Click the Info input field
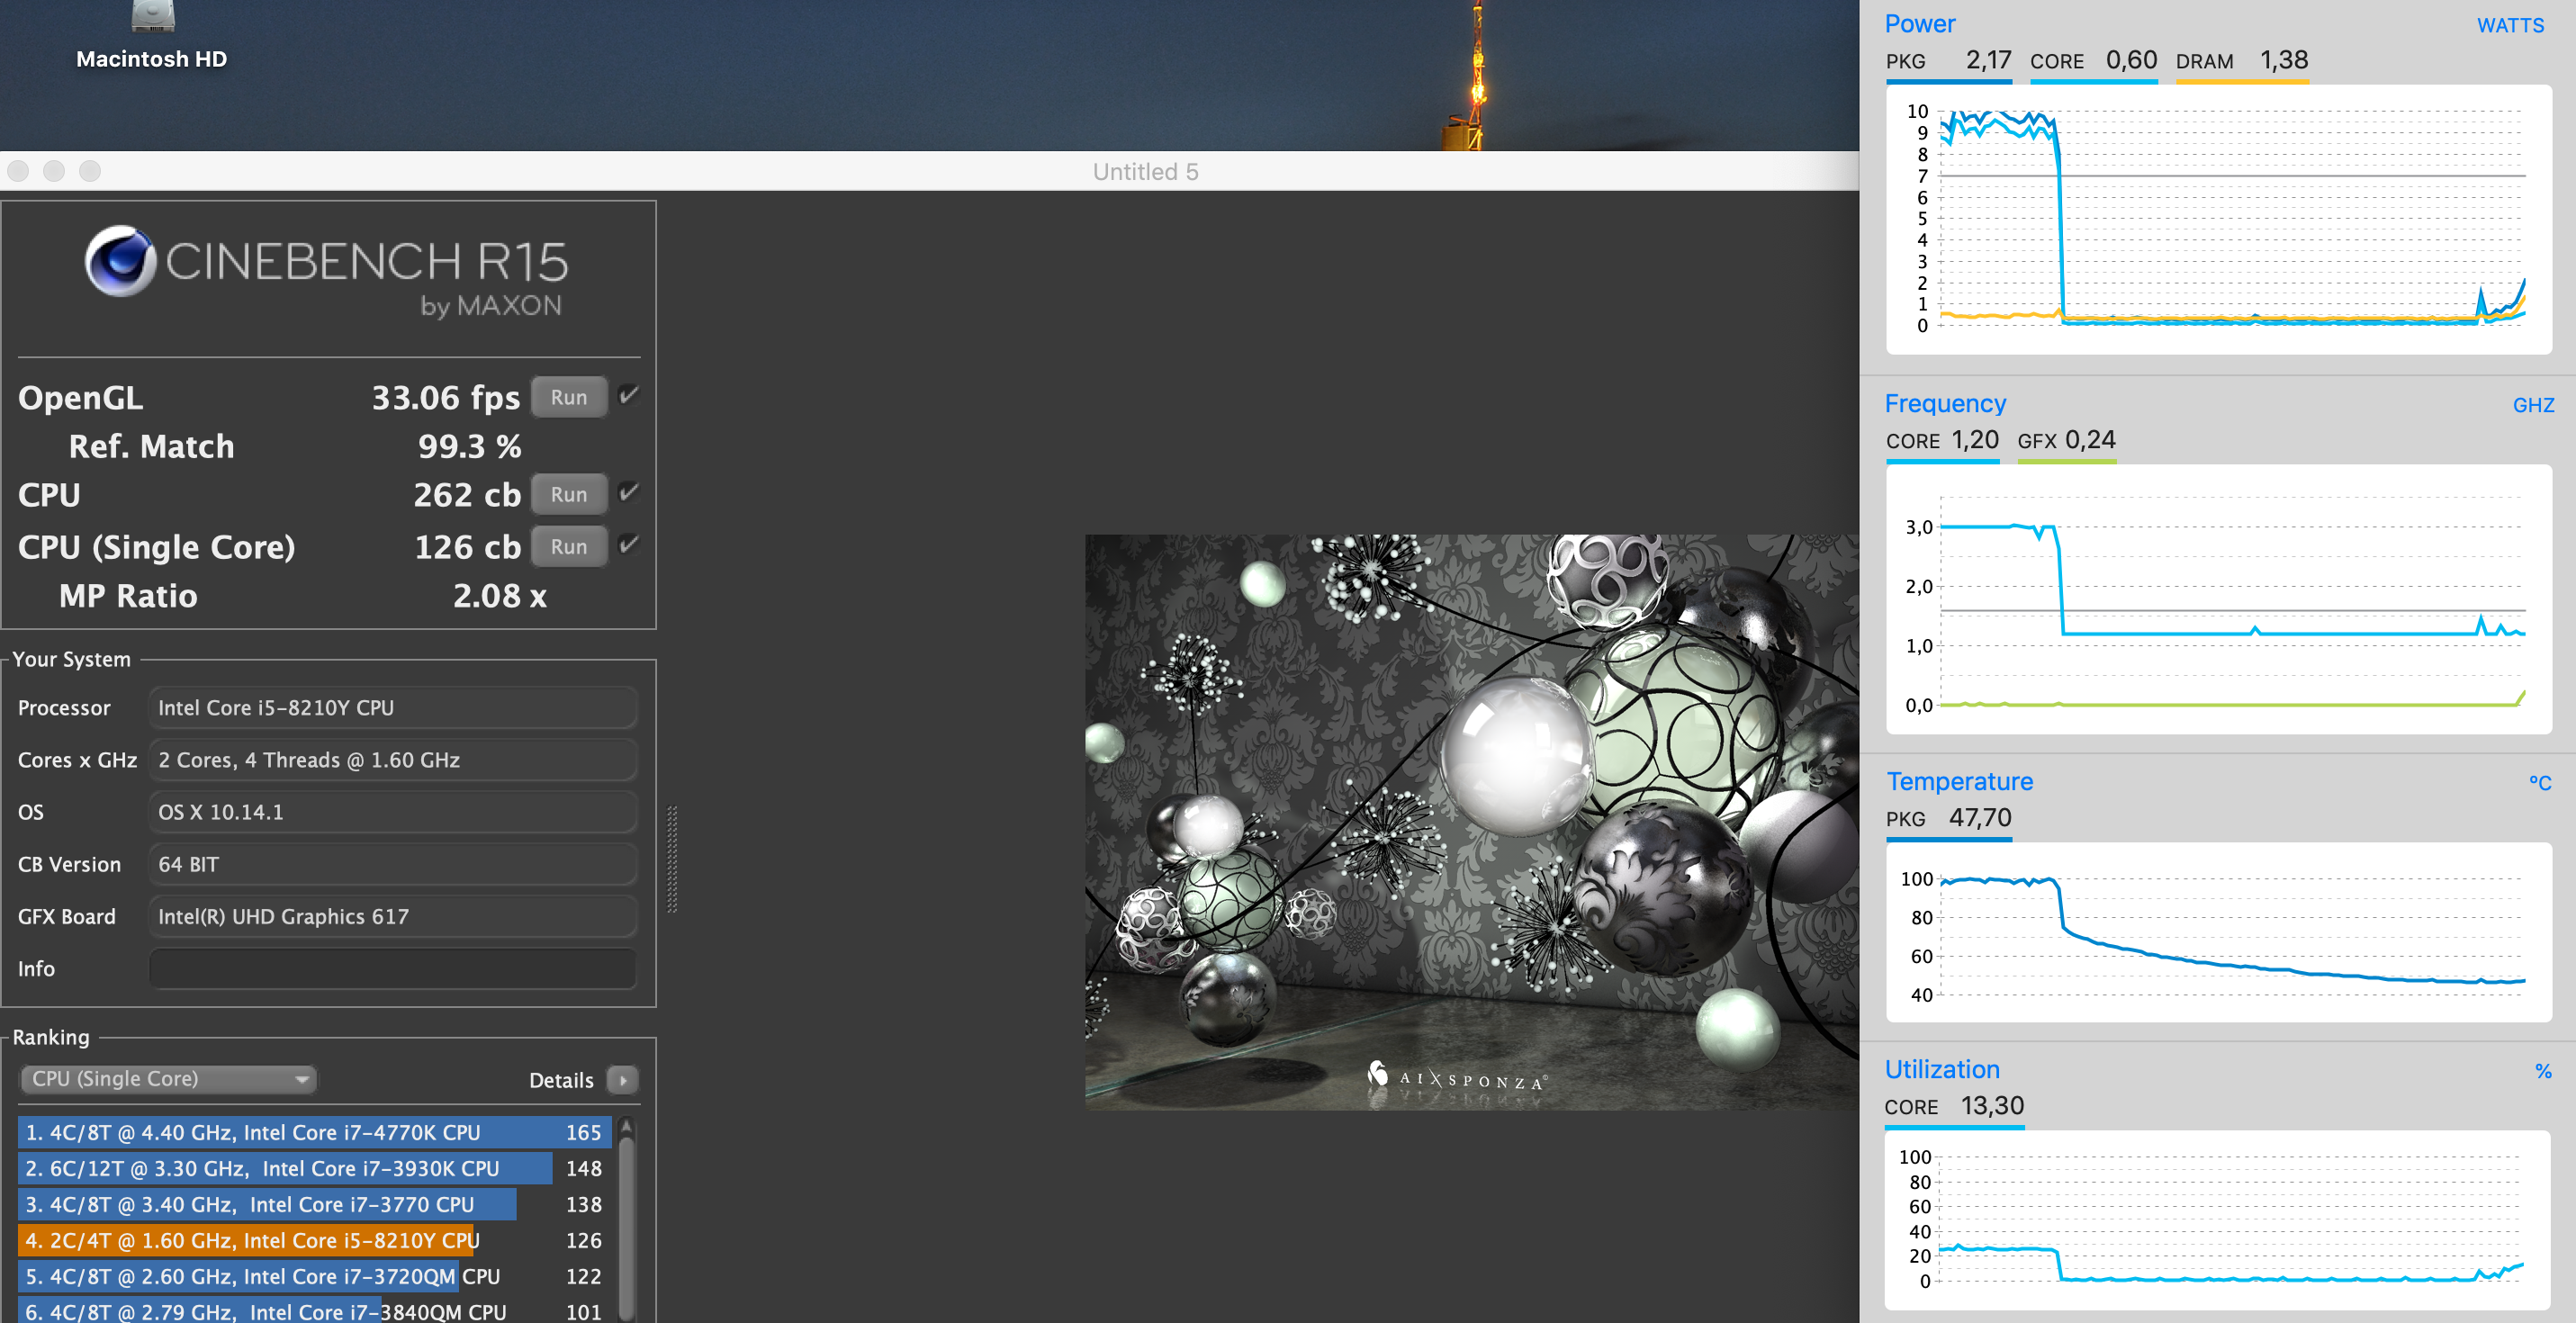 [392, 968]
